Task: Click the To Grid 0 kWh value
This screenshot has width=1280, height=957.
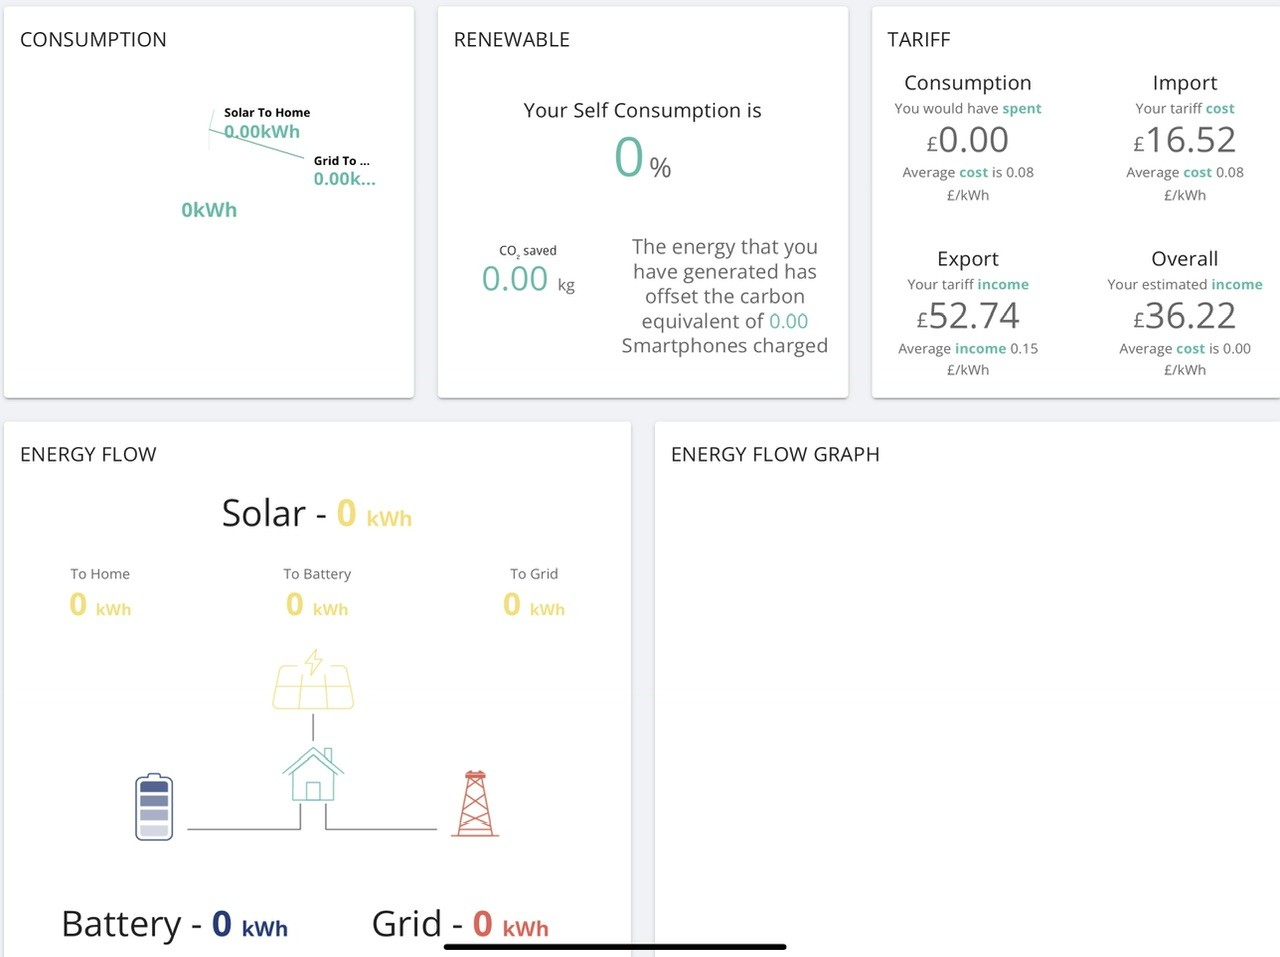Action: [x=534, y=605]
